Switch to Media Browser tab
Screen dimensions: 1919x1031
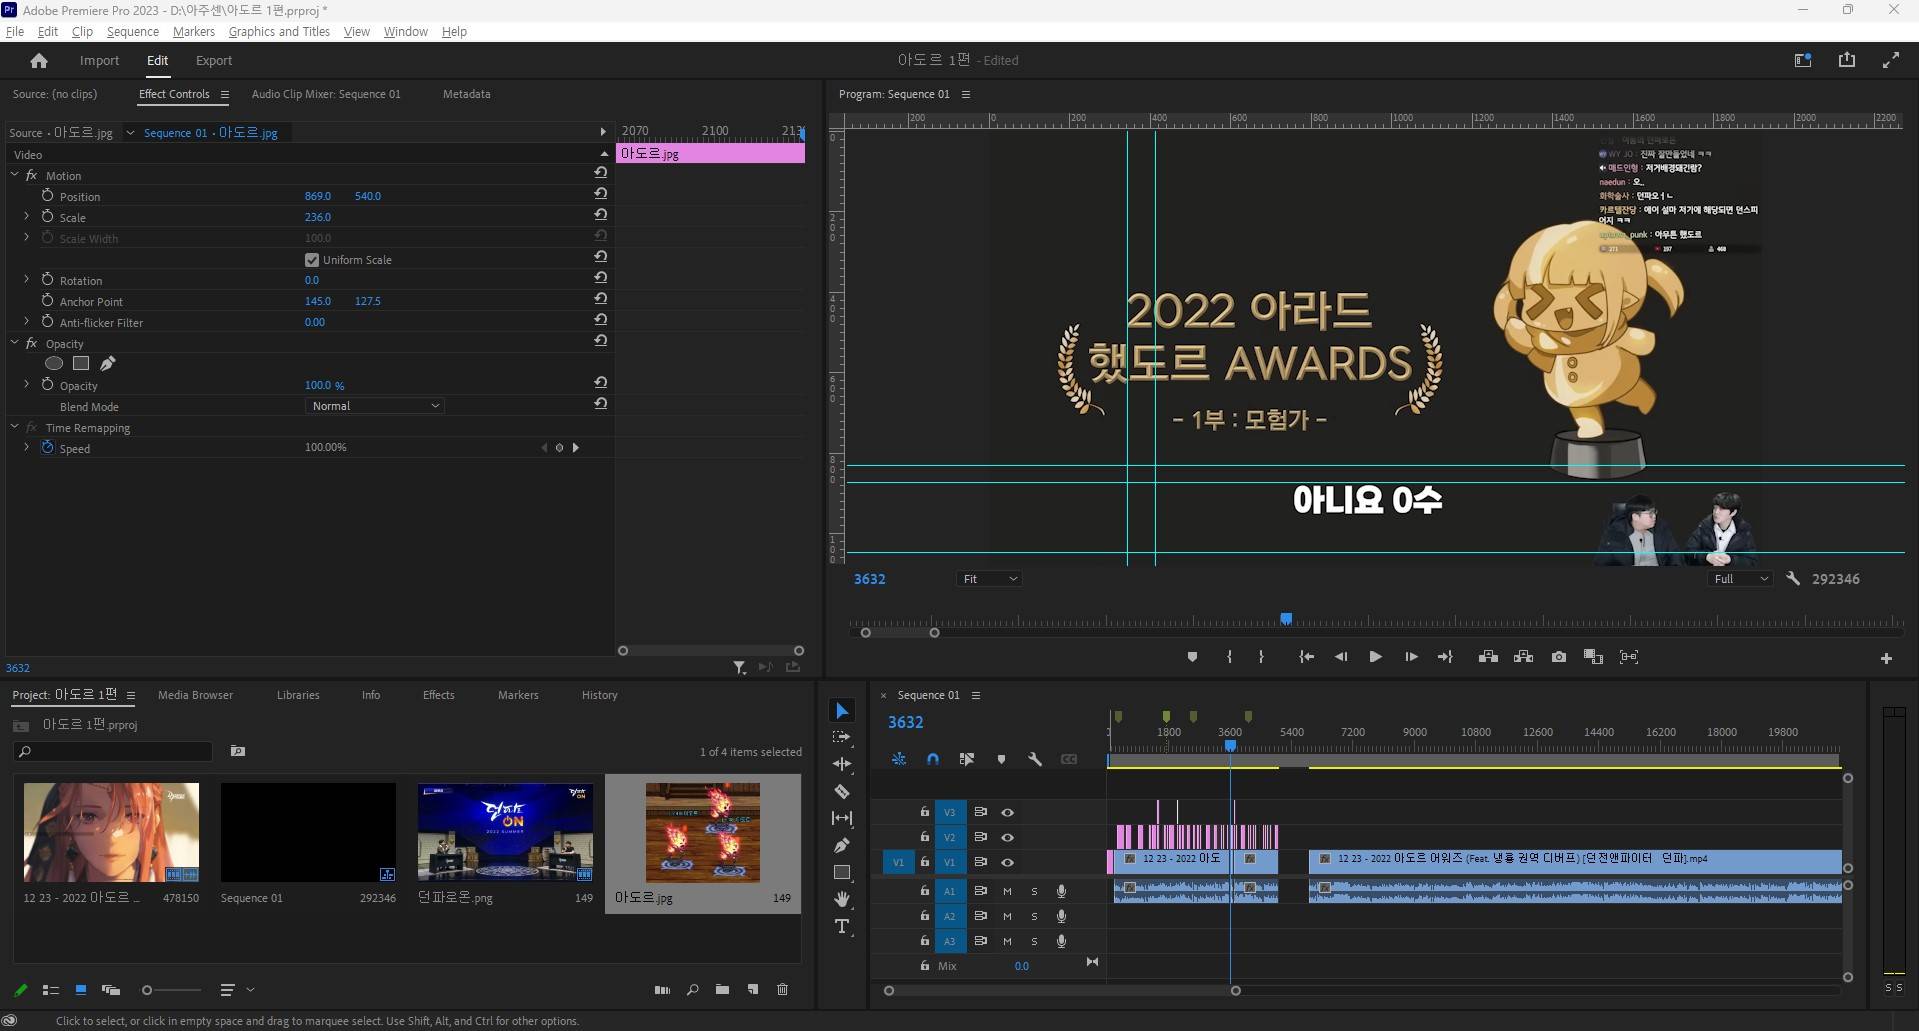click(x=195, y=695)
